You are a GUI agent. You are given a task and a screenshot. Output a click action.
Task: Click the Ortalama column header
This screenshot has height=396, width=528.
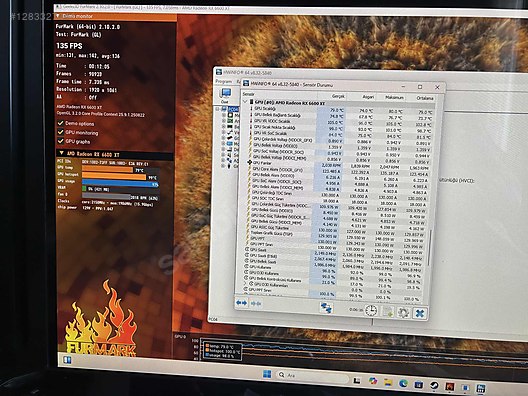tap(425, 98)
